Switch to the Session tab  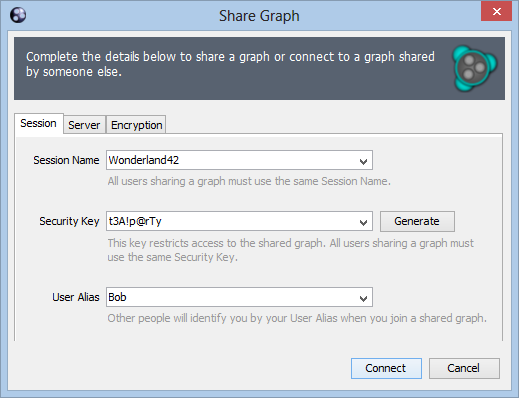pos(39,123)
